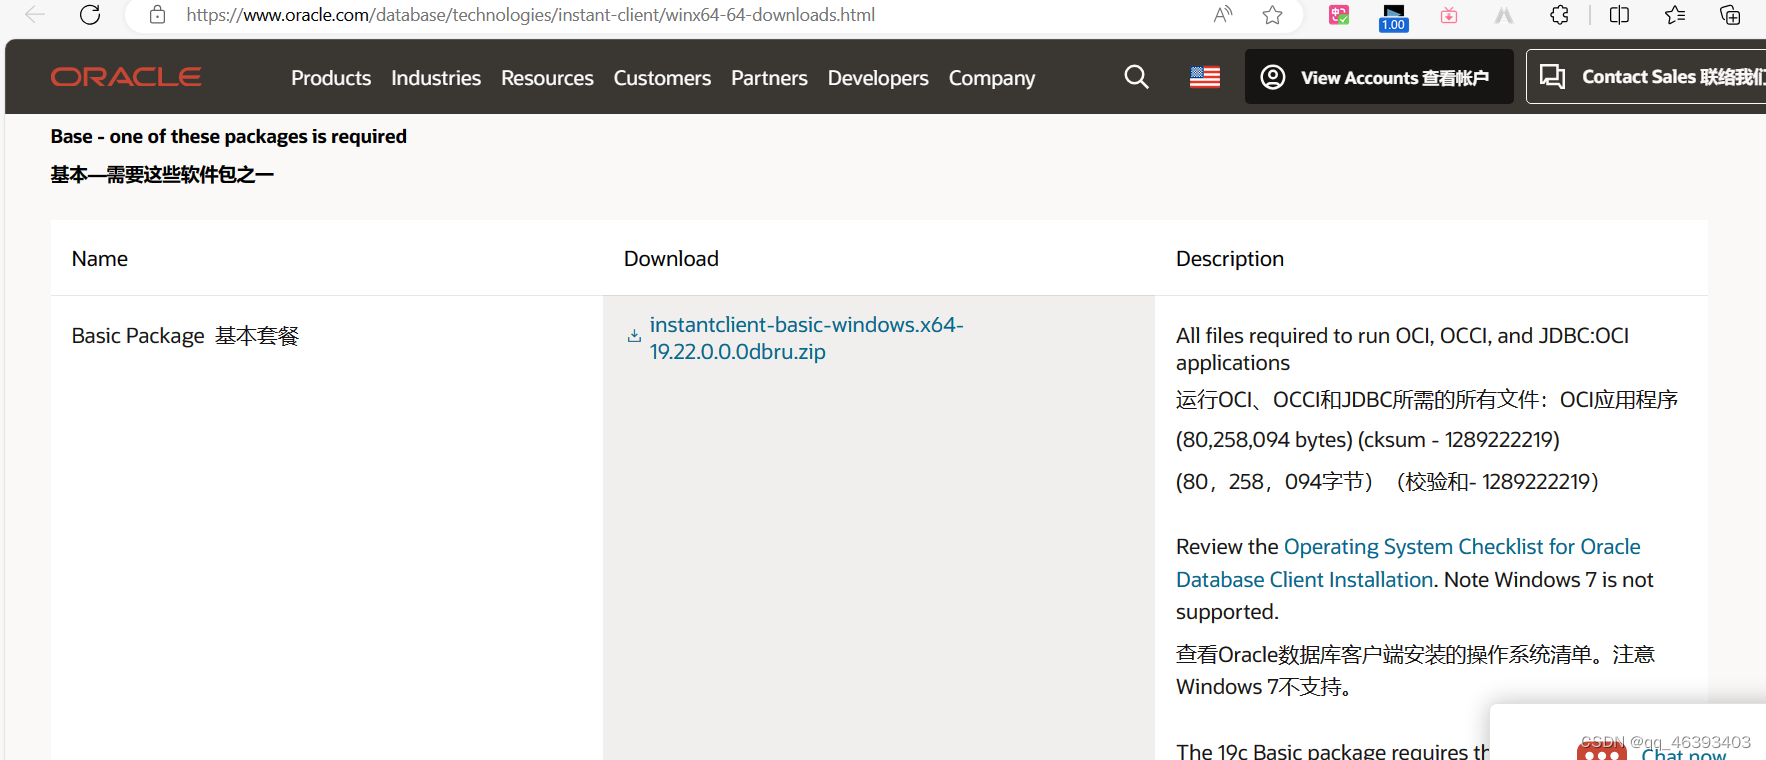Open the browser extensions puzzle icon

point(1560,15)
